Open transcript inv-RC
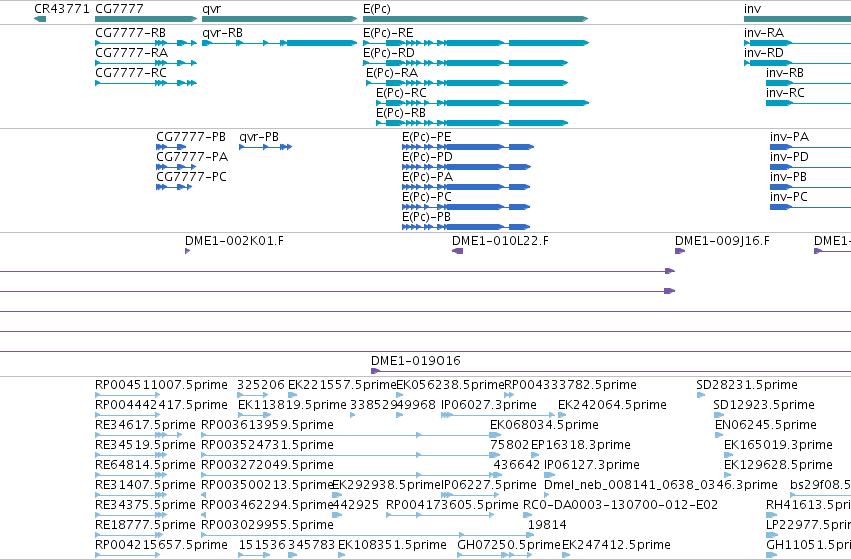 click(x=785, y=93)
